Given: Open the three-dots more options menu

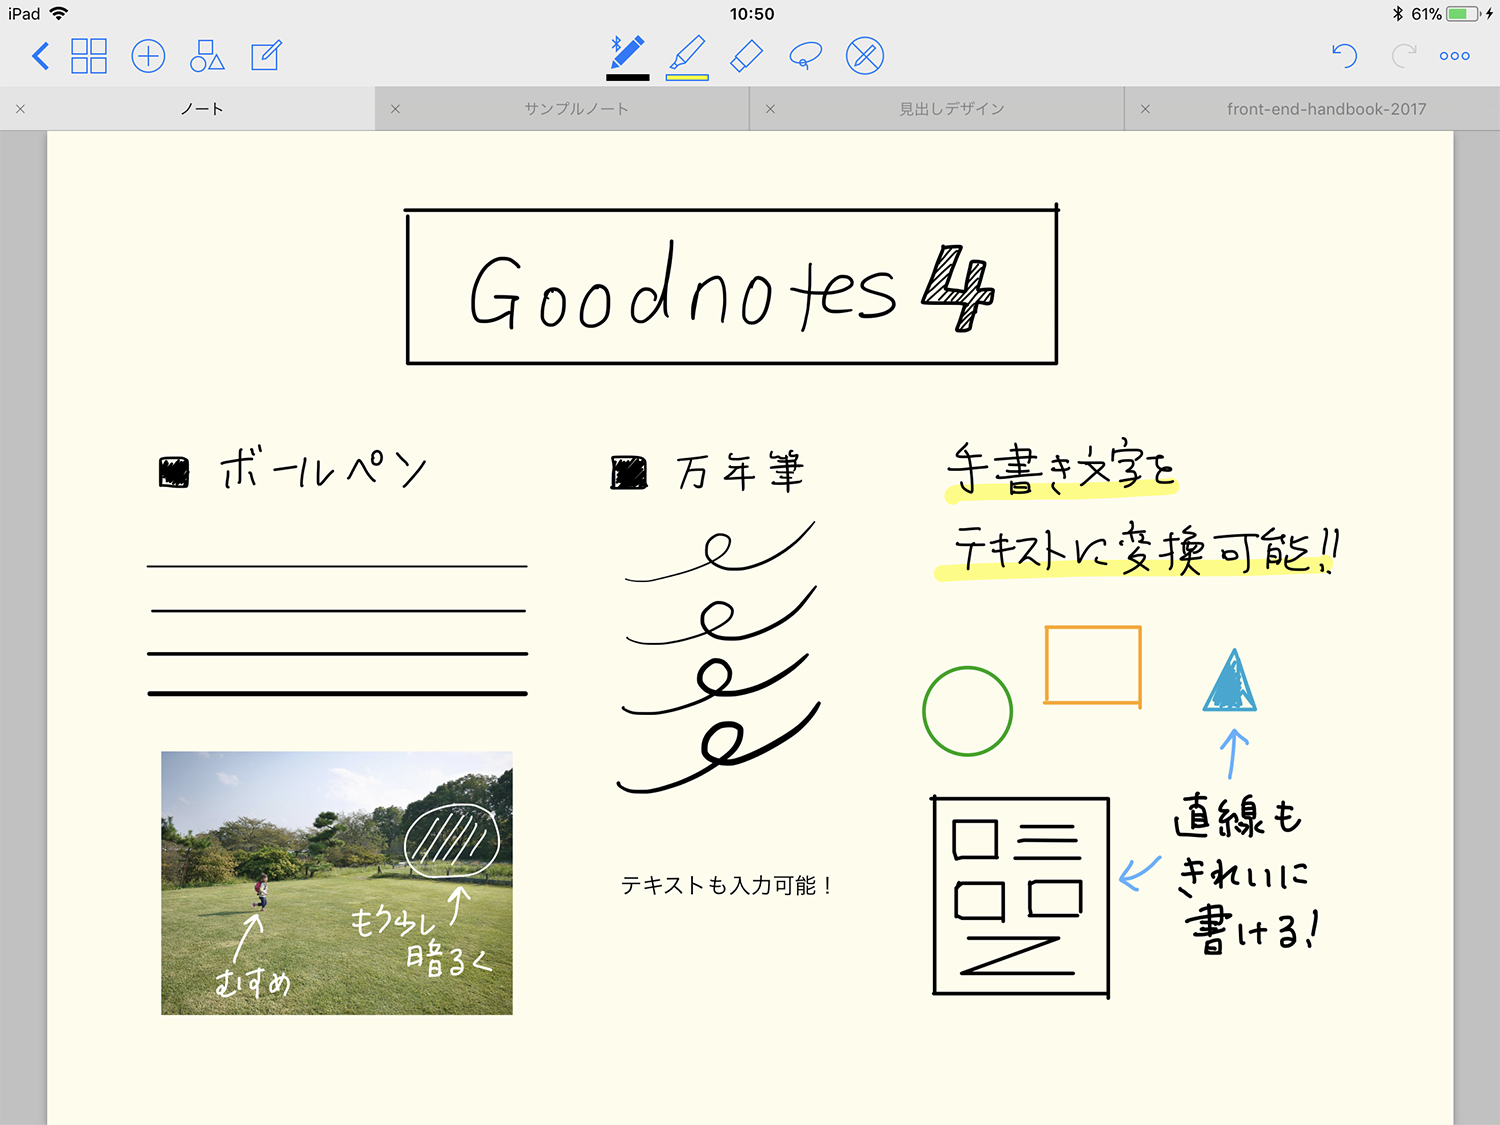Looking at the screenshot, I should 1455,56.
